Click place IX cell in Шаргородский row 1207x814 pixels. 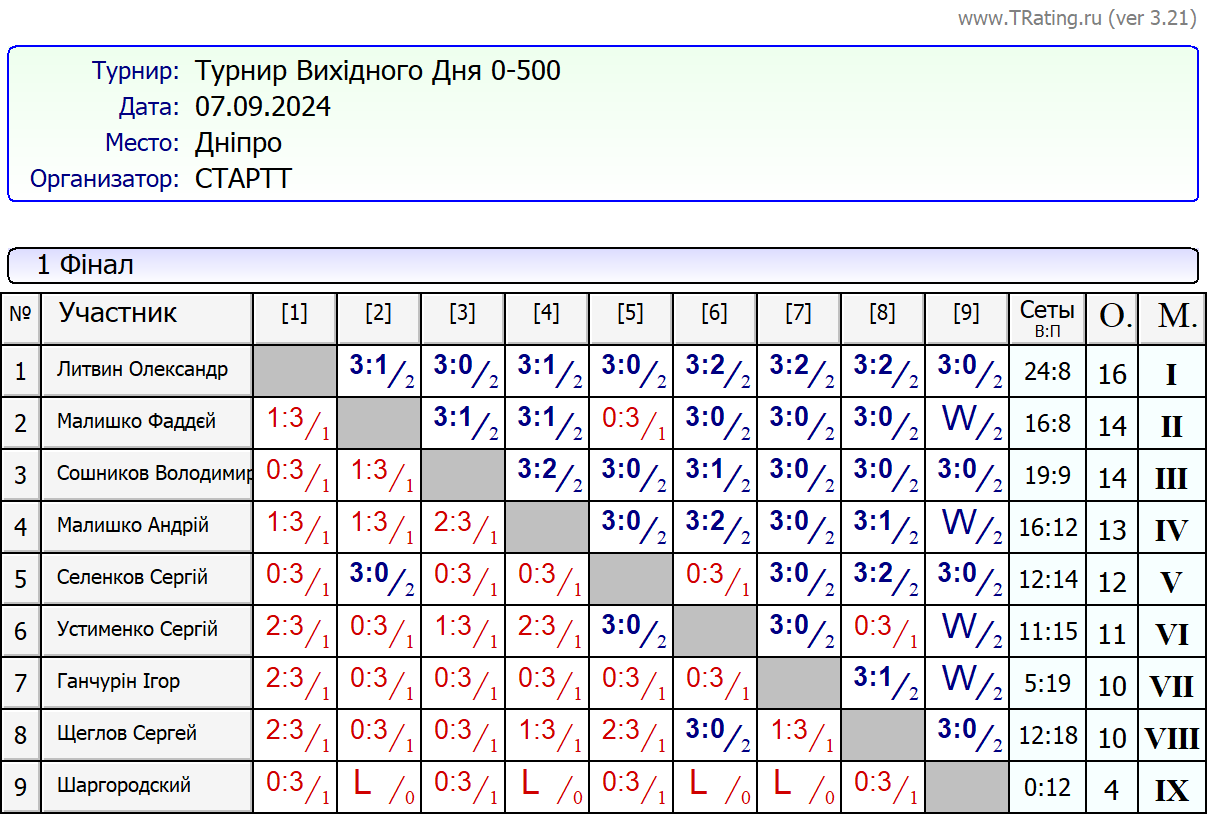pos(1172,790)
